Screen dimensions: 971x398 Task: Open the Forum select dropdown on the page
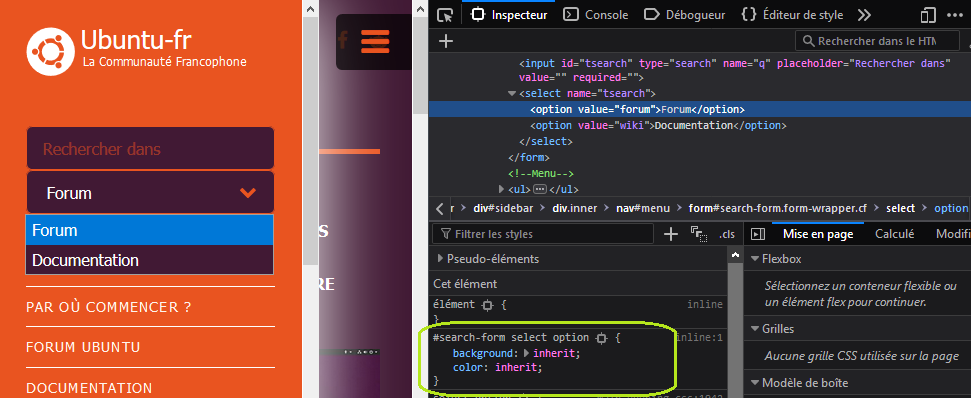pos(150,193)
